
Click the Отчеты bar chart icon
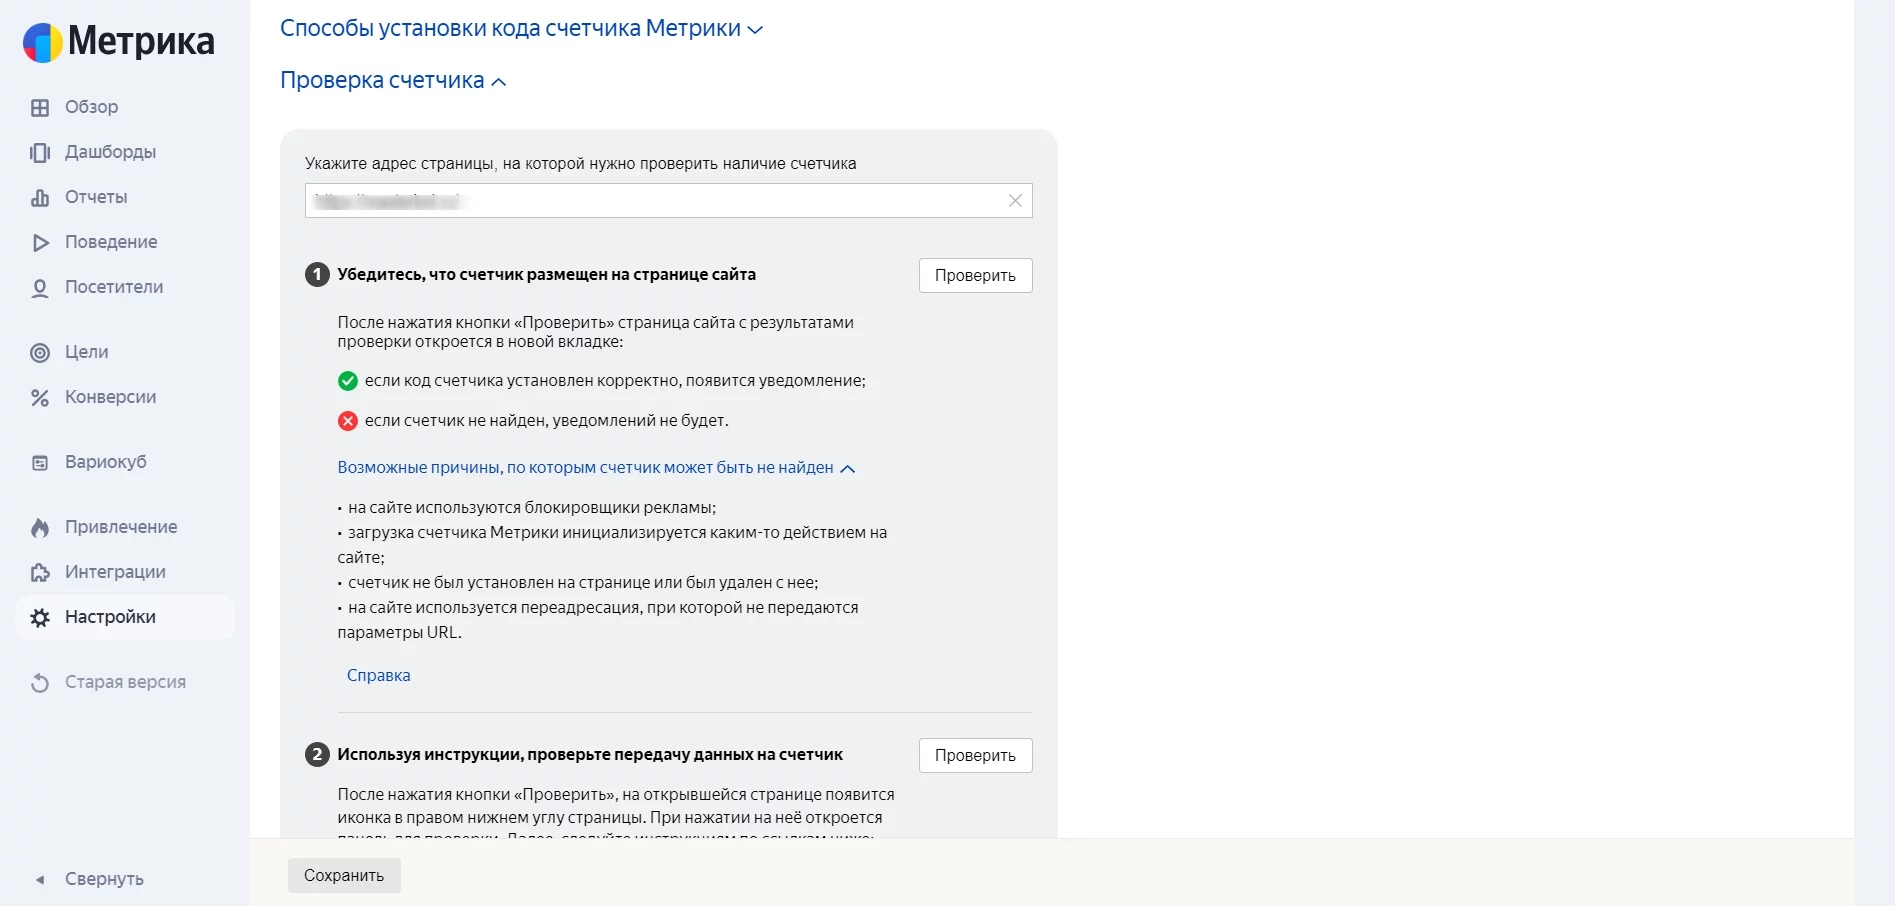click(x=40, y=197)
